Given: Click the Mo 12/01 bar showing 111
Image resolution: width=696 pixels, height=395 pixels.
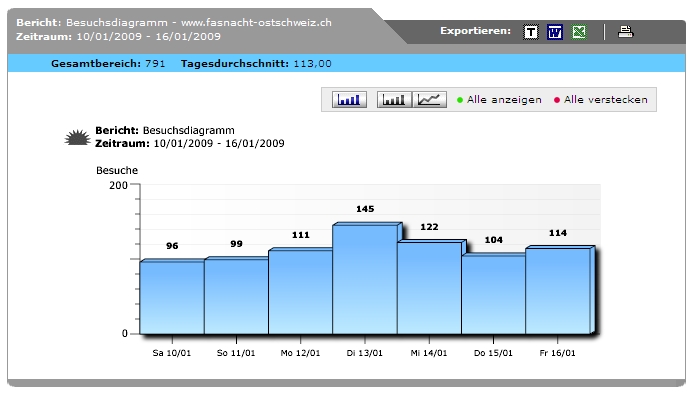Looking at the screenshot, I should coord(301,292).
